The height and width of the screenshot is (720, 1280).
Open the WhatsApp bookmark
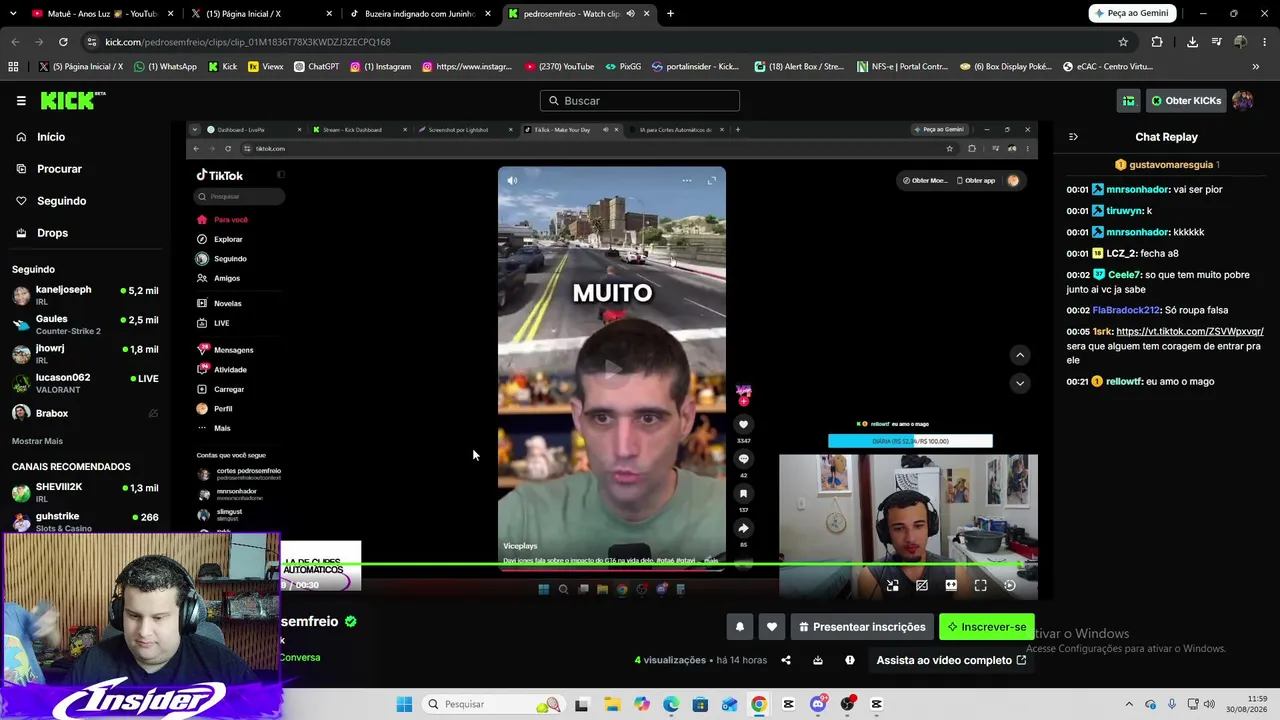165,67
